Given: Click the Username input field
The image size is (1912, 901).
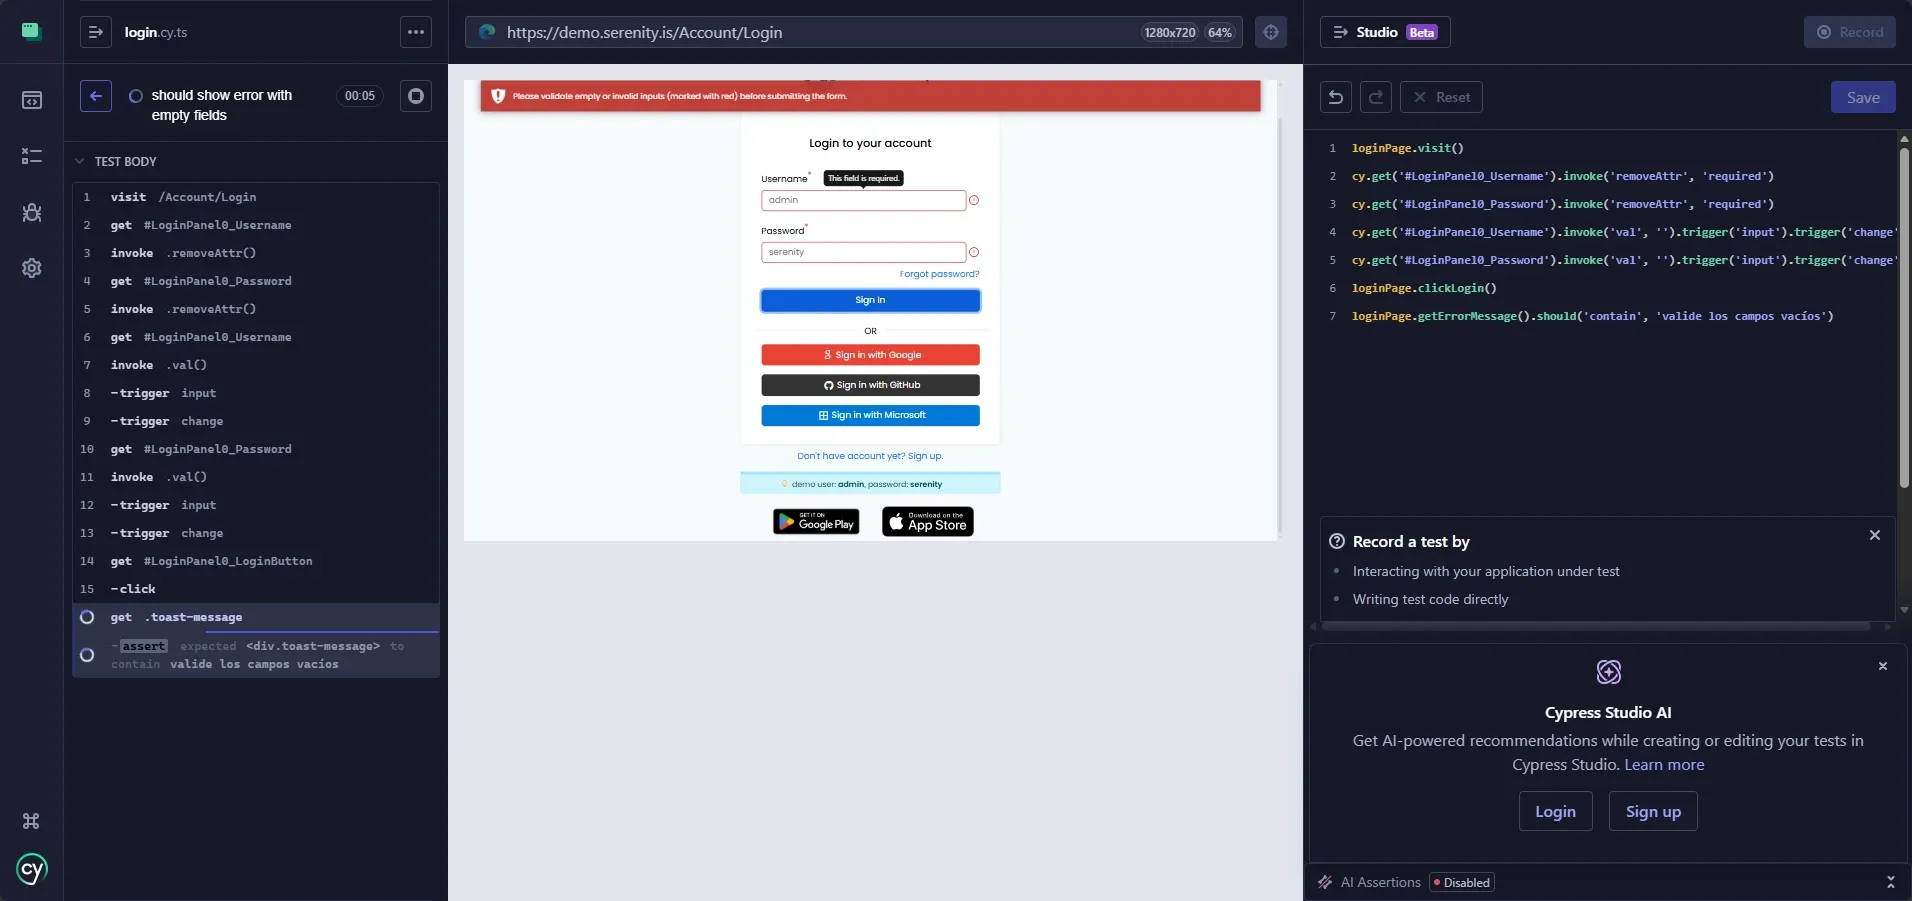Looking at the screenshot, I should [863, 200].
